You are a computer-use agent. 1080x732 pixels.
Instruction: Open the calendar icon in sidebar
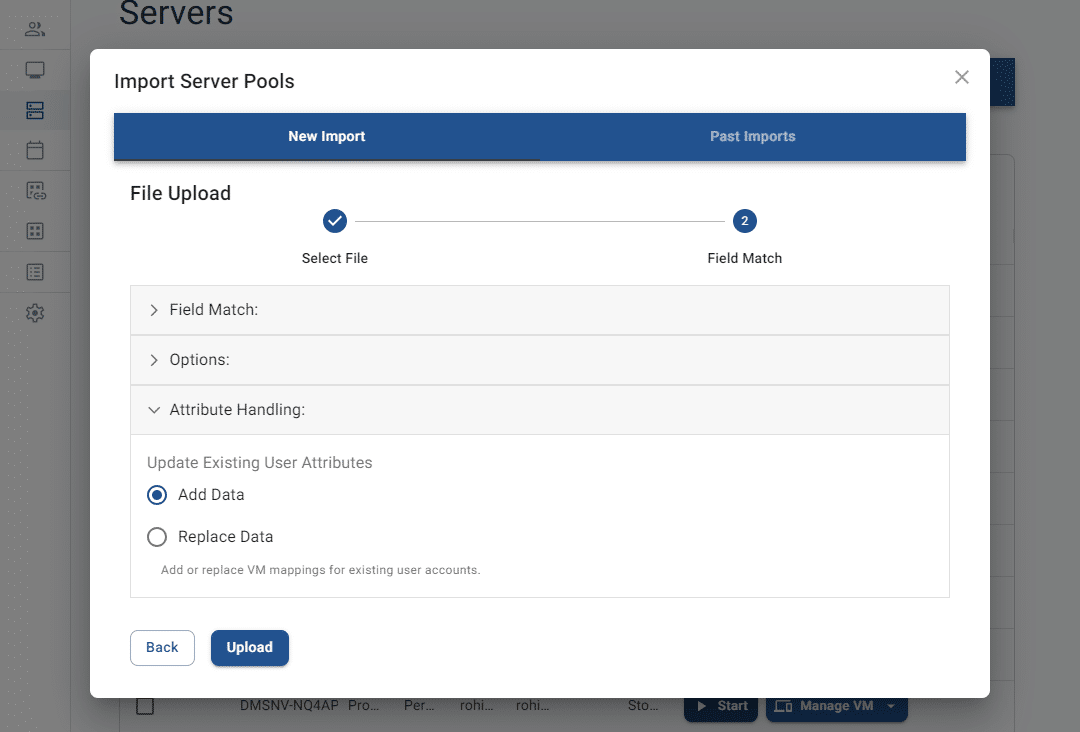coord(35,151)
